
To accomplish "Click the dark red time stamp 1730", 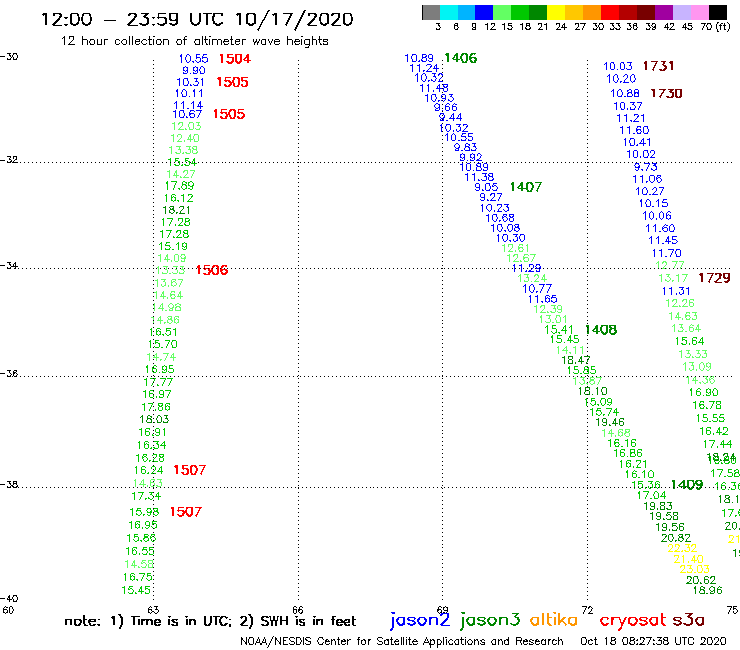I will (666, 93).
